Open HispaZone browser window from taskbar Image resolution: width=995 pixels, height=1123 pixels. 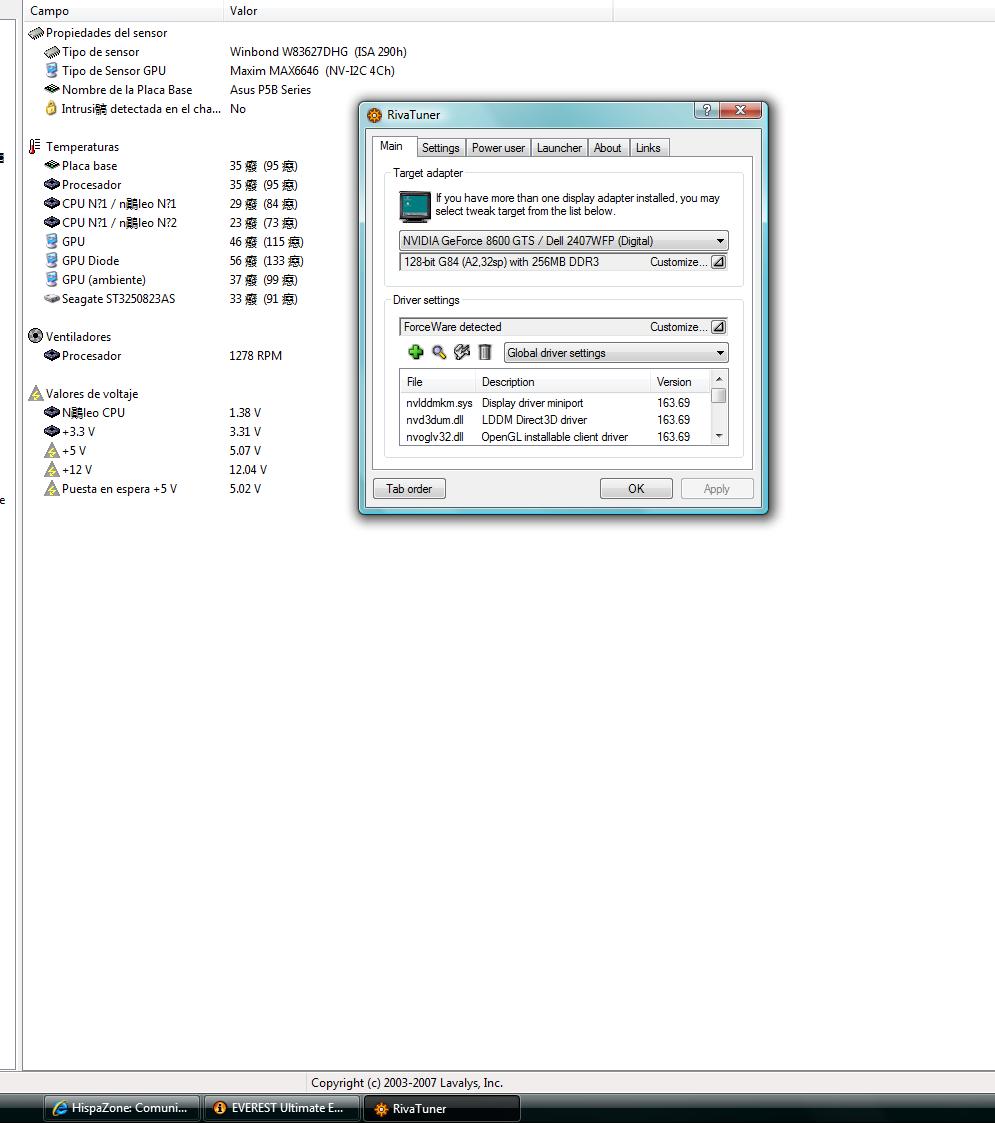click(x=120, y=1108)
